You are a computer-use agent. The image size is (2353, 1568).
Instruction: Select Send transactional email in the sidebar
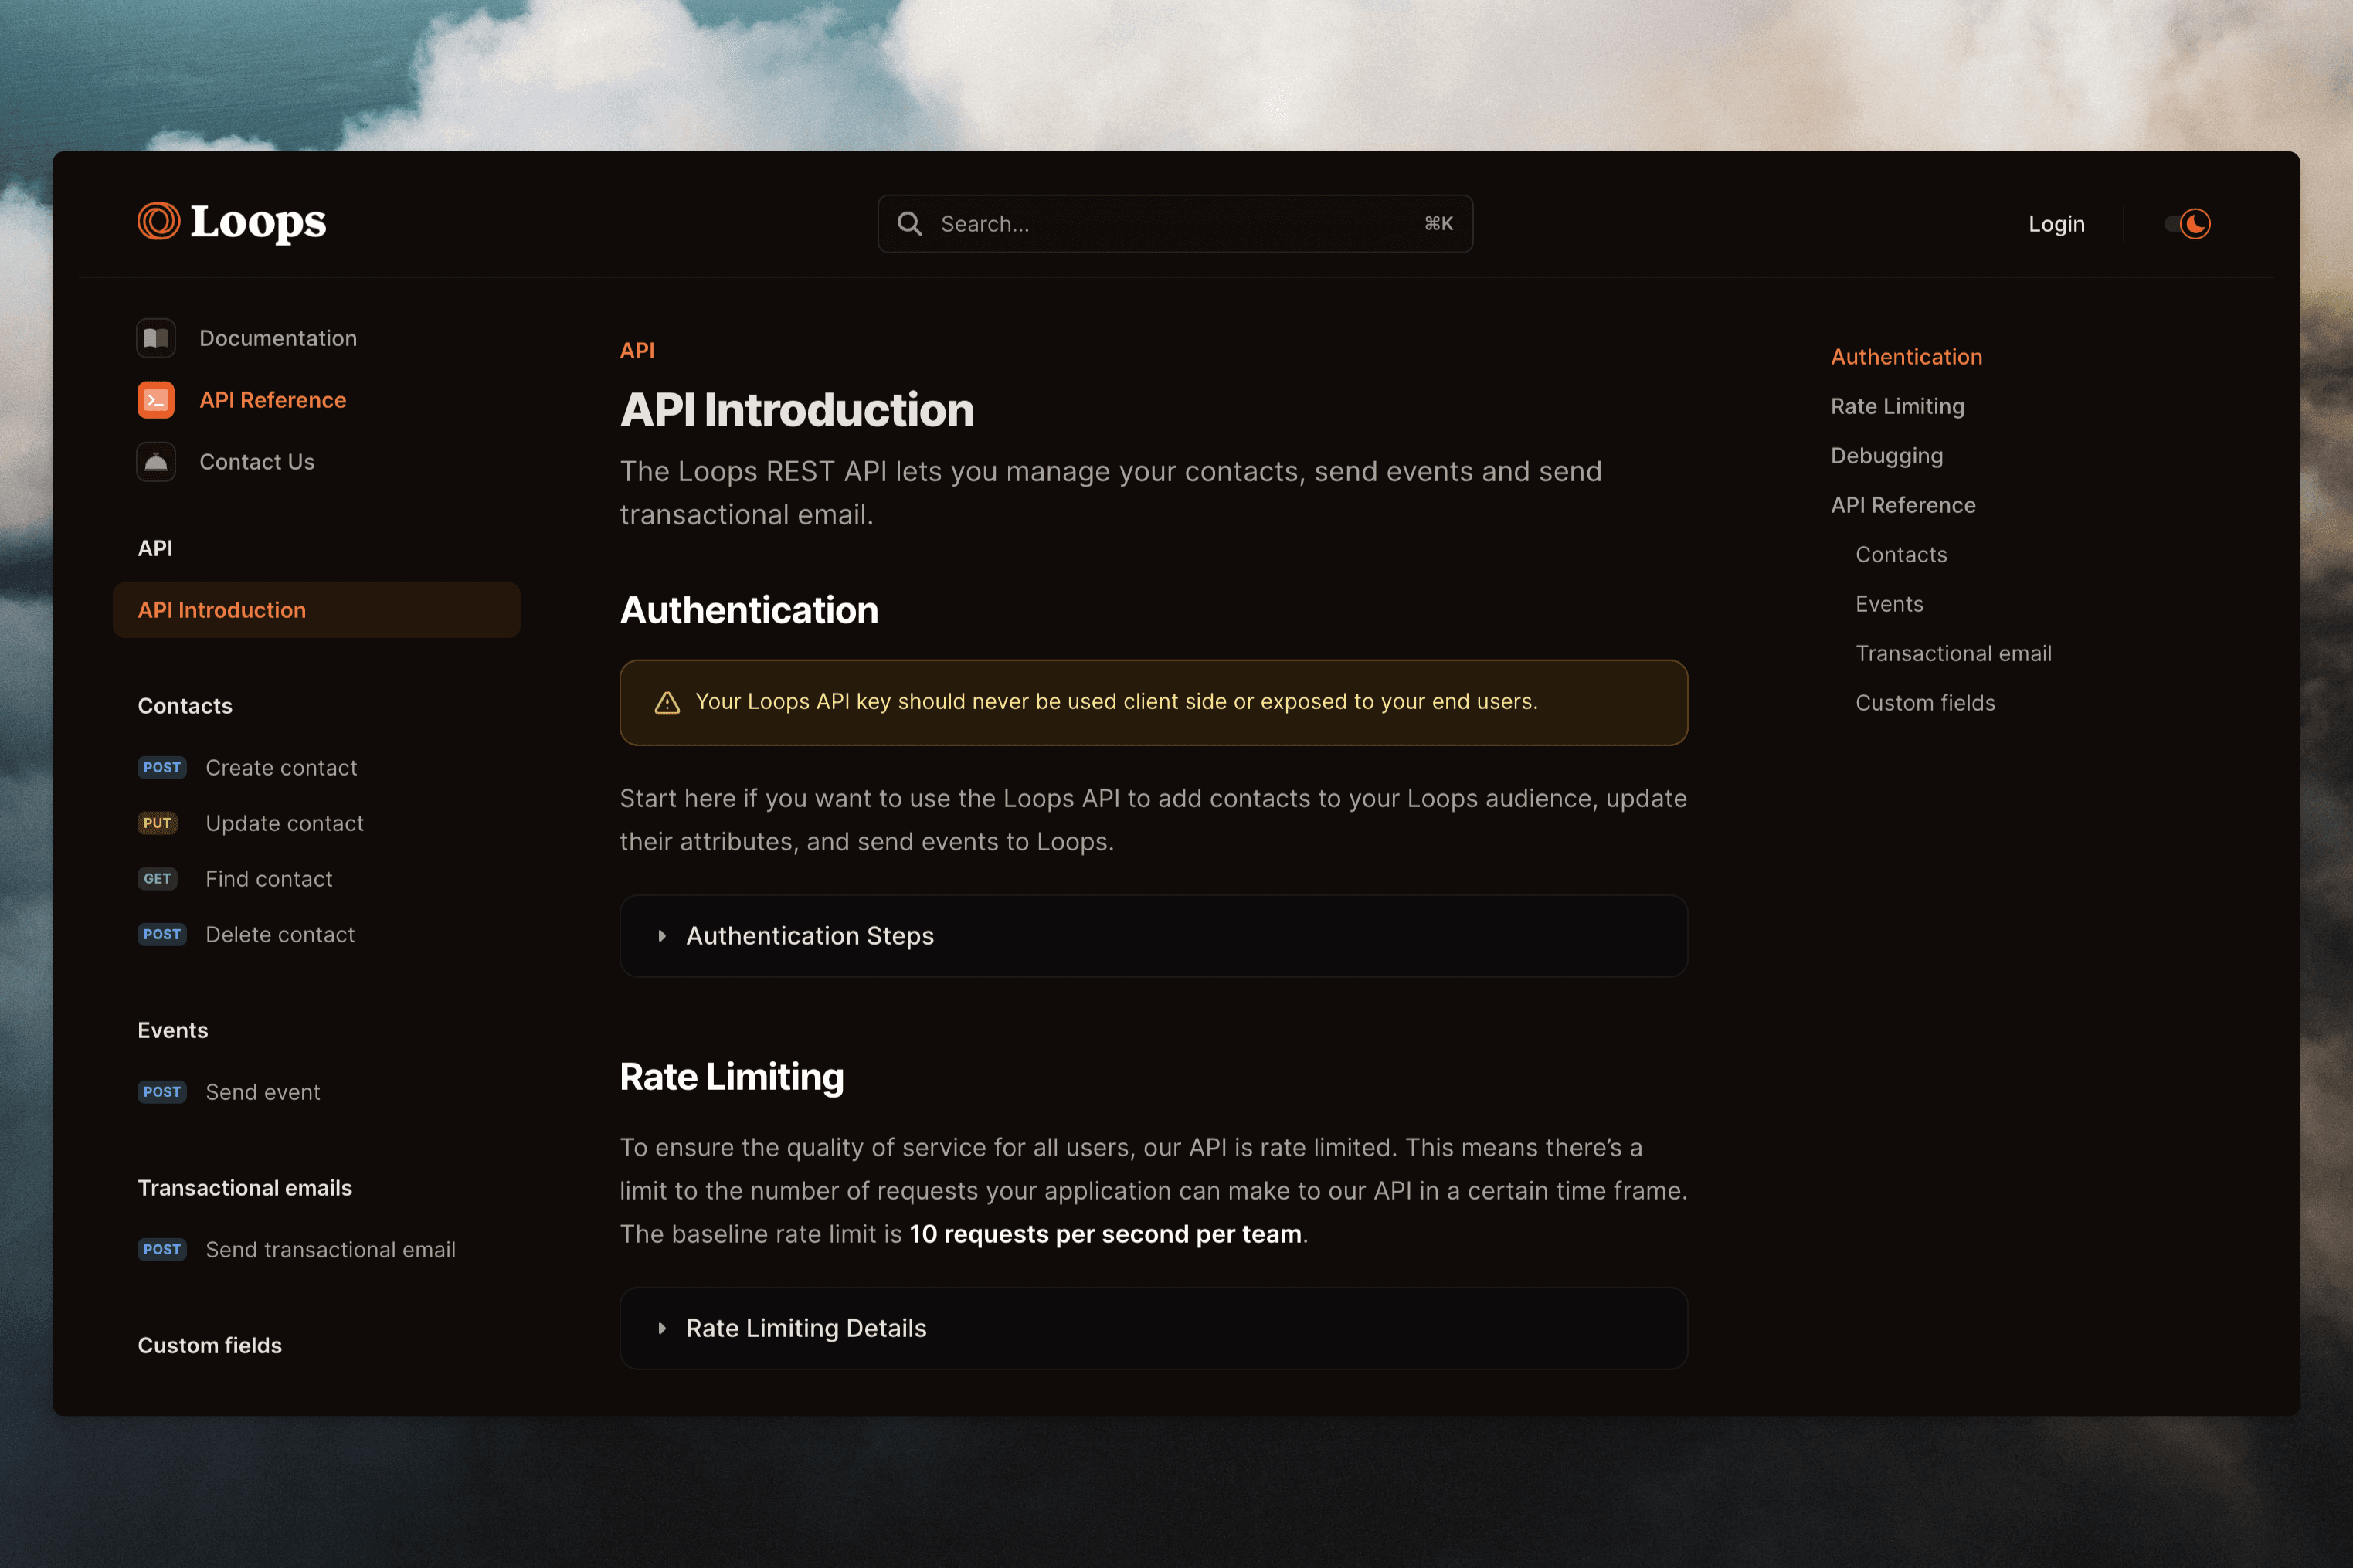click(330, 1250)
